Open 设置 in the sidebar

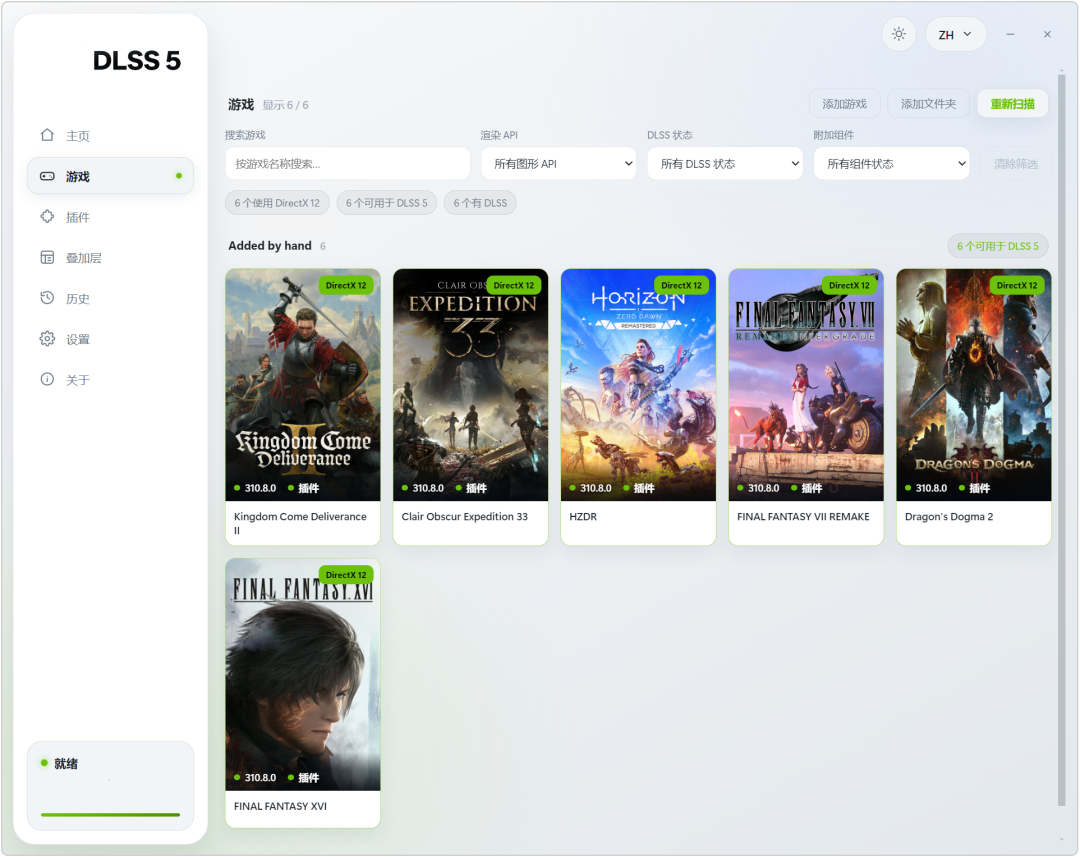[x=110, y=339]
